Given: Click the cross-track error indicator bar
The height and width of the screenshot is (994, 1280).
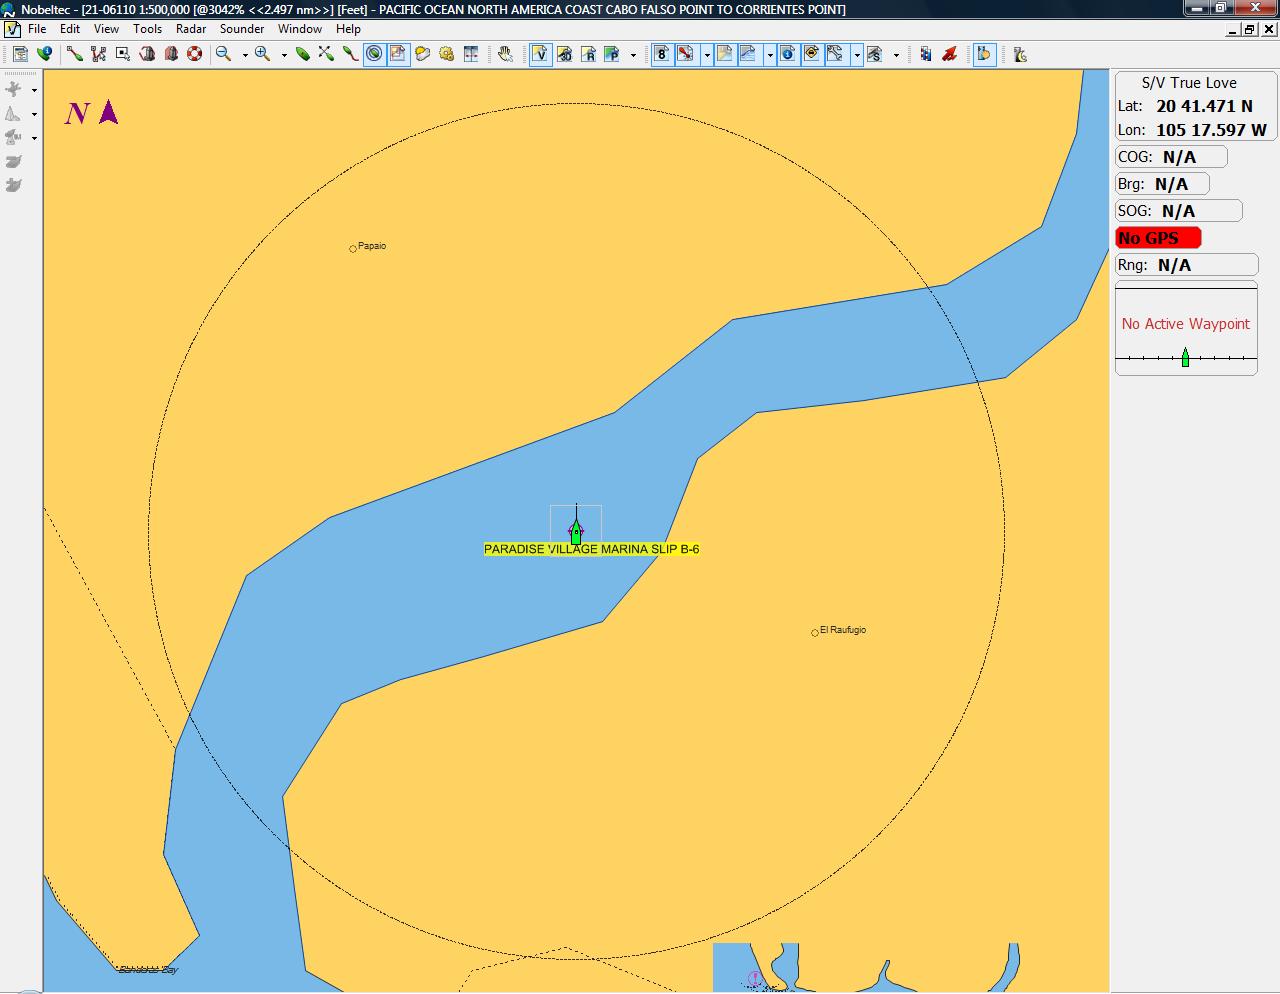Looking at the screenshot, I should click(x=1186, y=357).
